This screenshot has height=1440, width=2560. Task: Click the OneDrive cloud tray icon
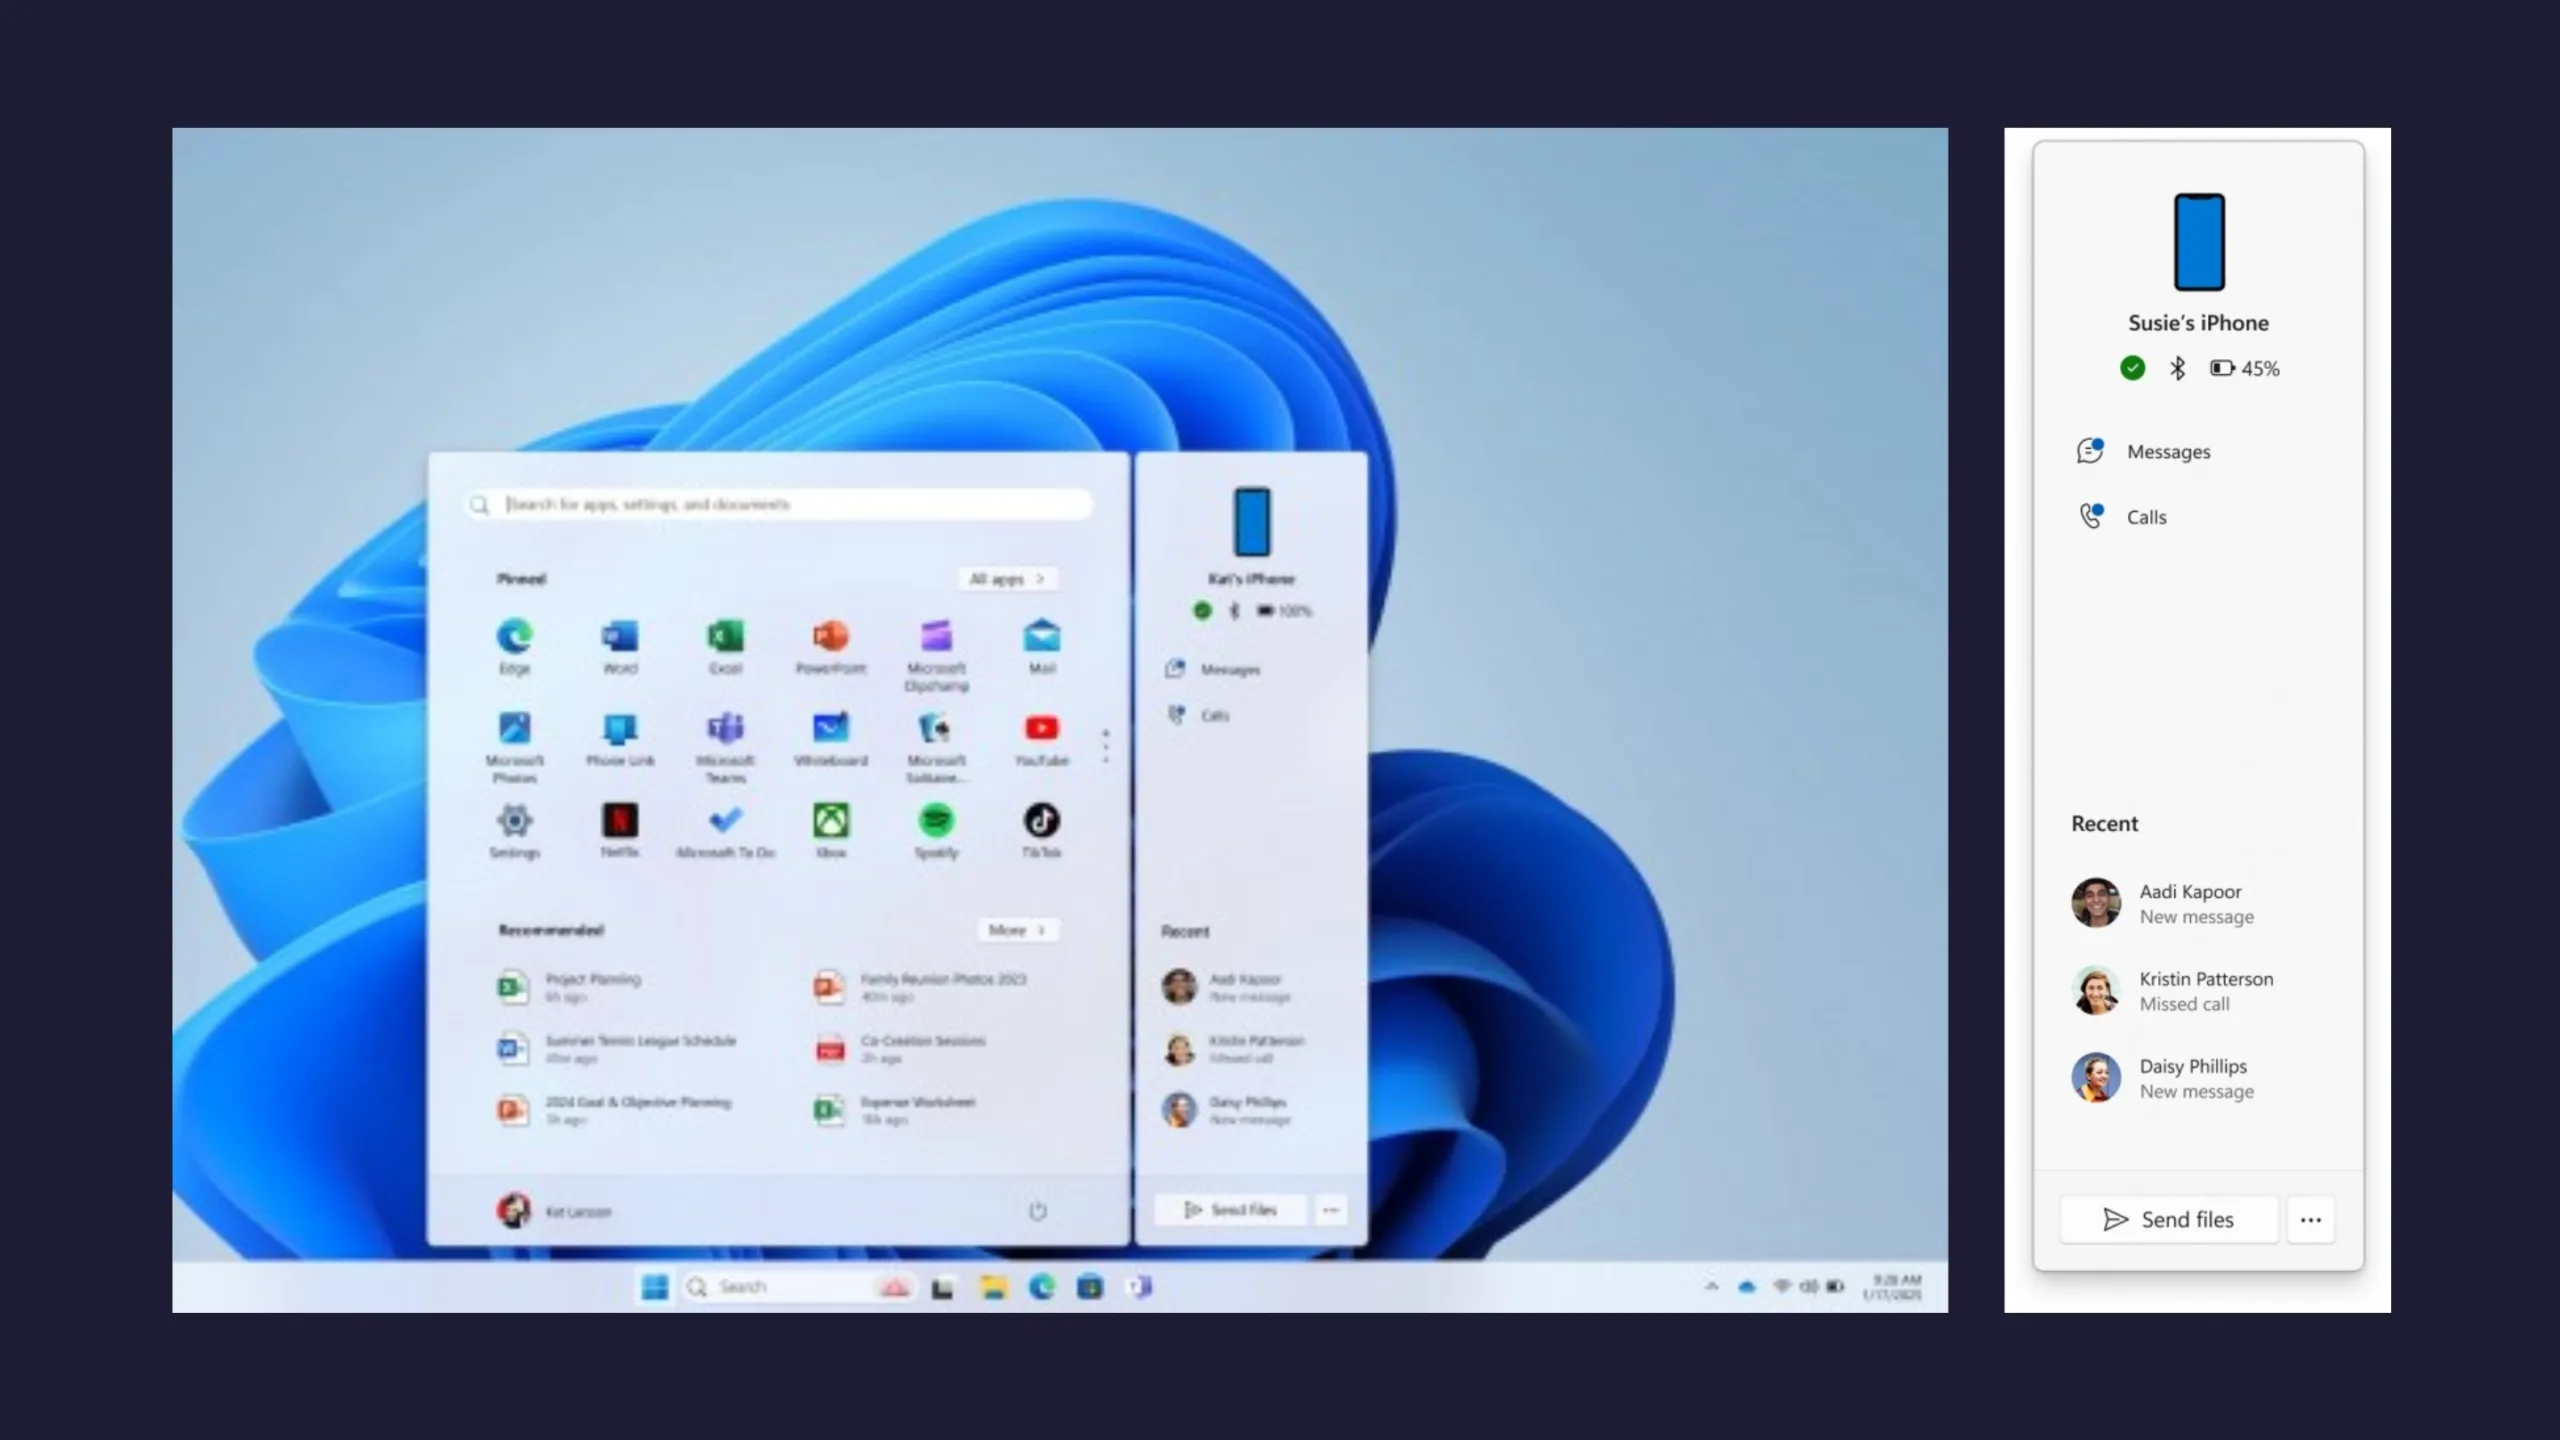tap(1746, 1287)
